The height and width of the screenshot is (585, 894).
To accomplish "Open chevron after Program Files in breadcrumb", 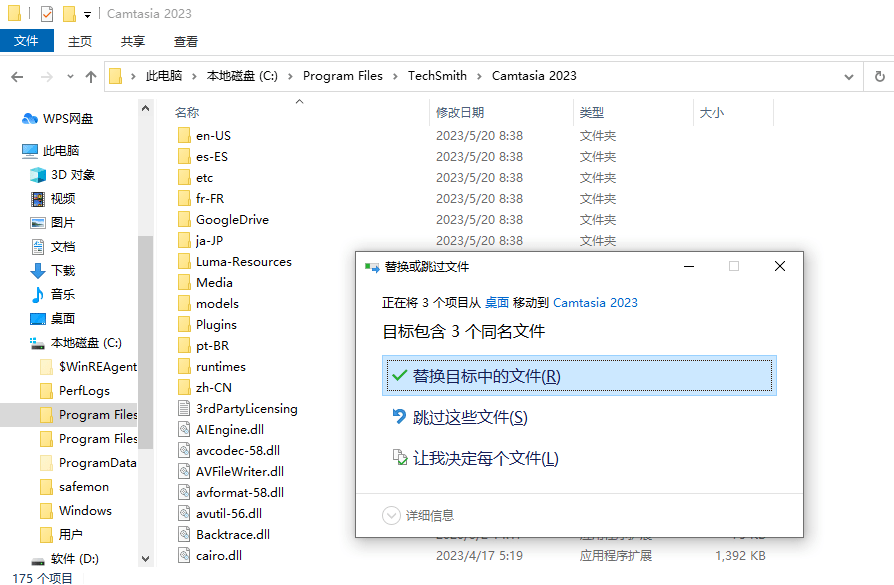I will point(395,76).
